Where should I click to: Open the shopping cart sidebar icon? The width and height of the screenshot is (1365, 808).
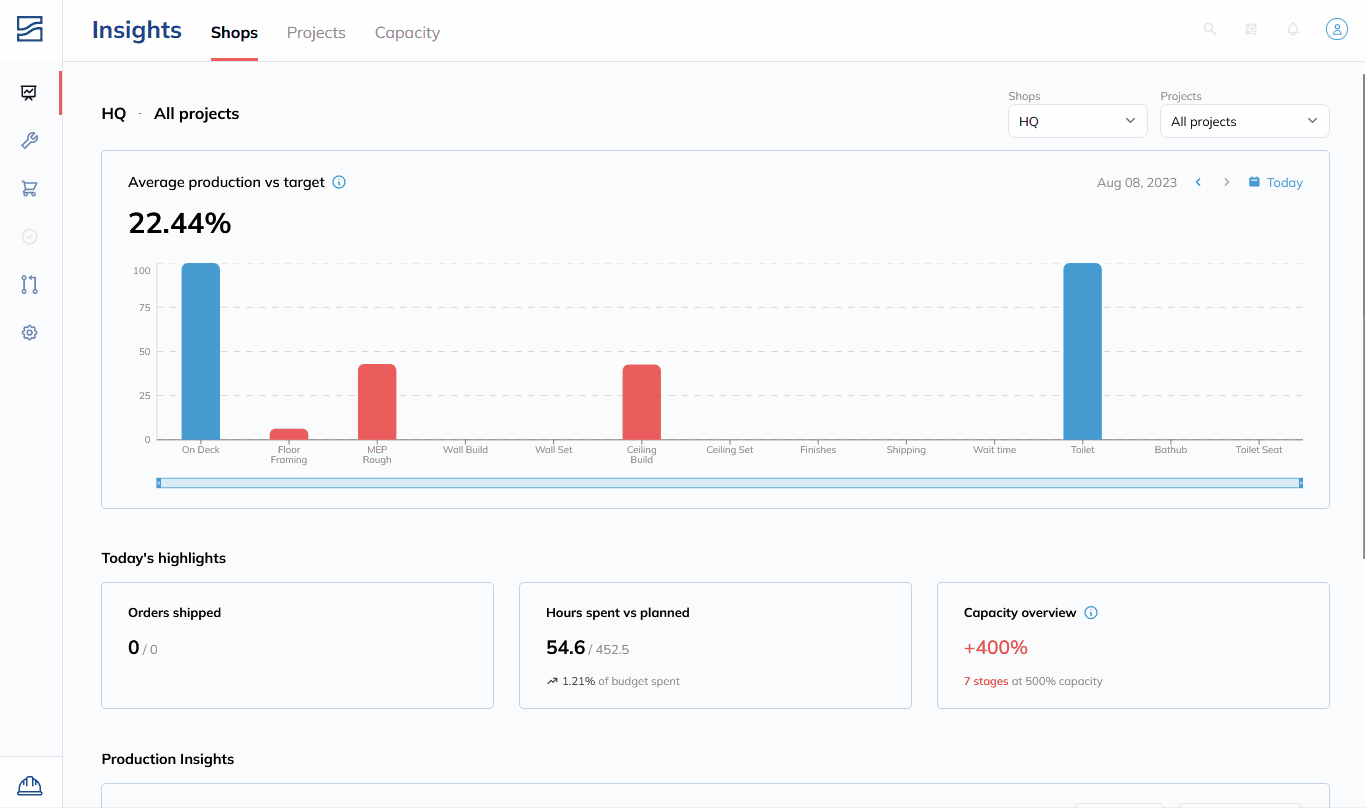click(x=29, y=189)
